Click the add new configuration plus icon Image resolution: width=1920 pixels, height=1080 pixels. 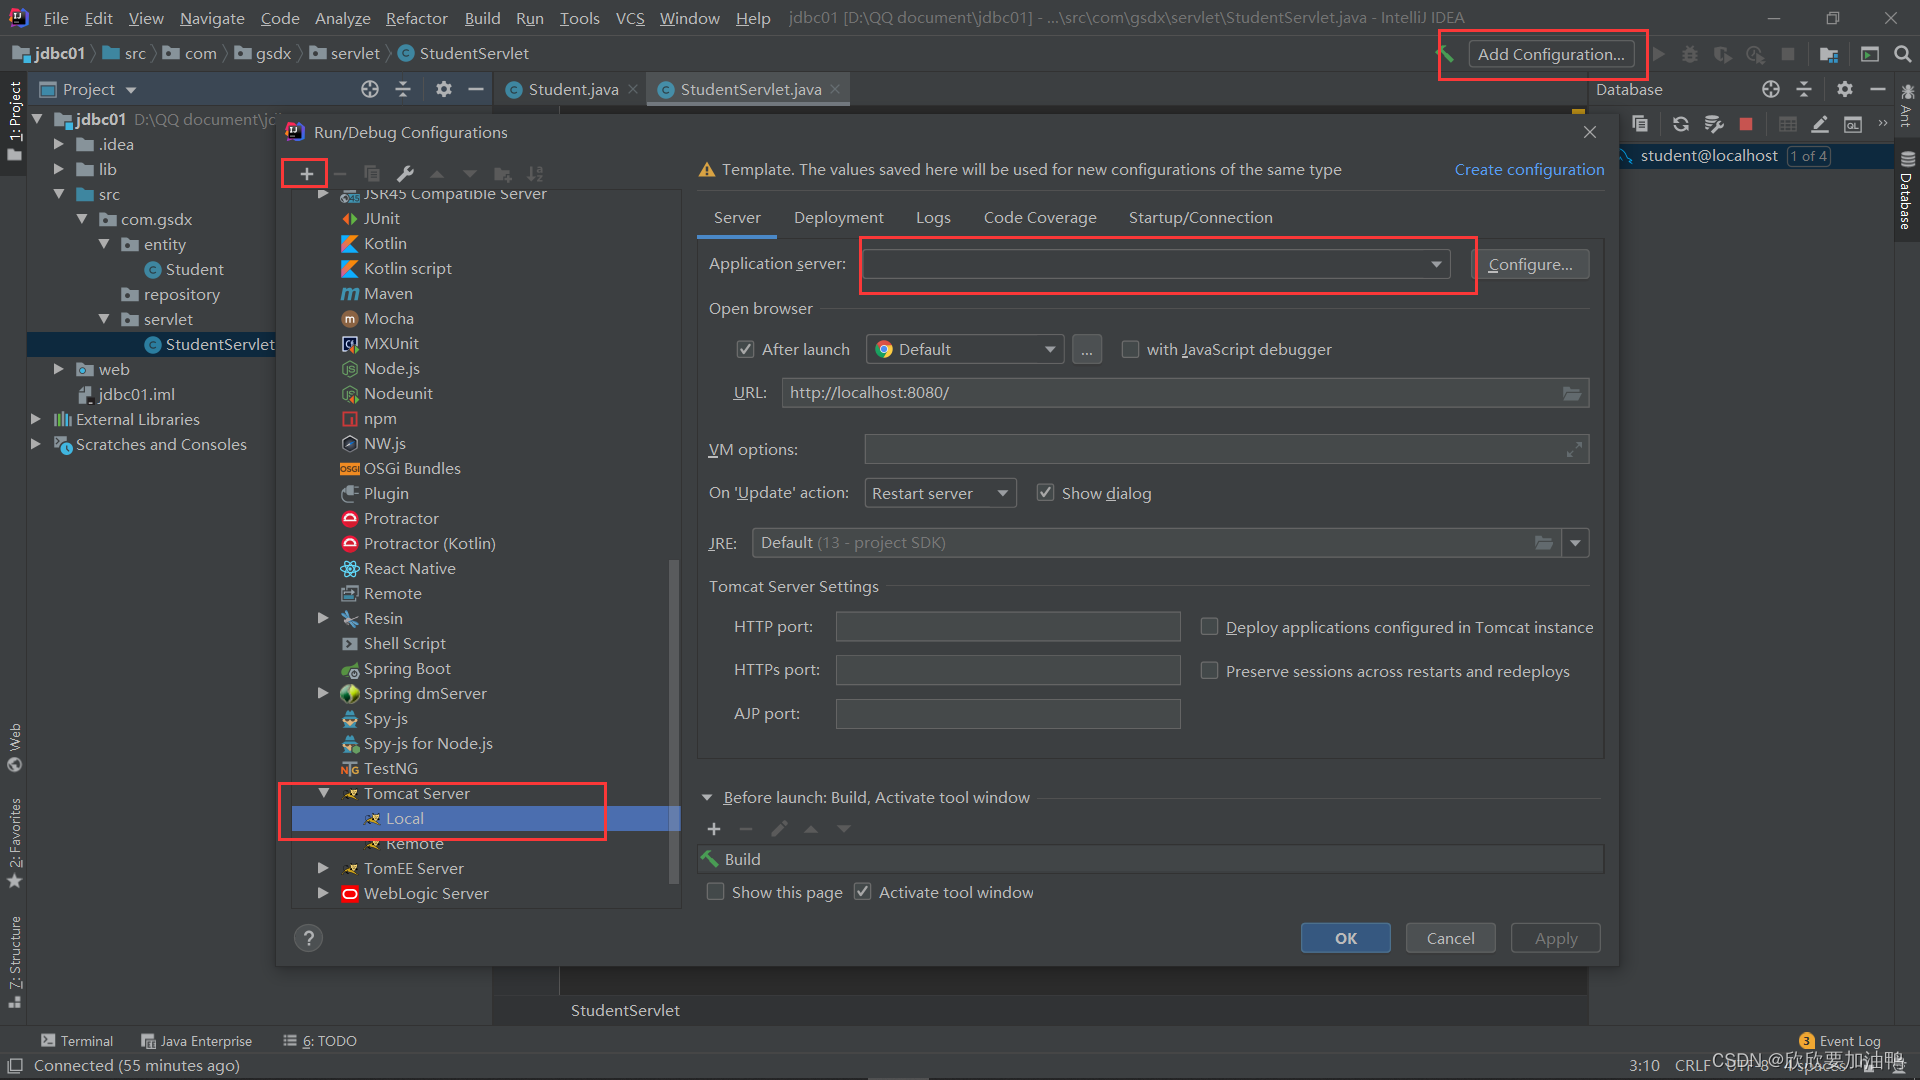tap(306, 173)
